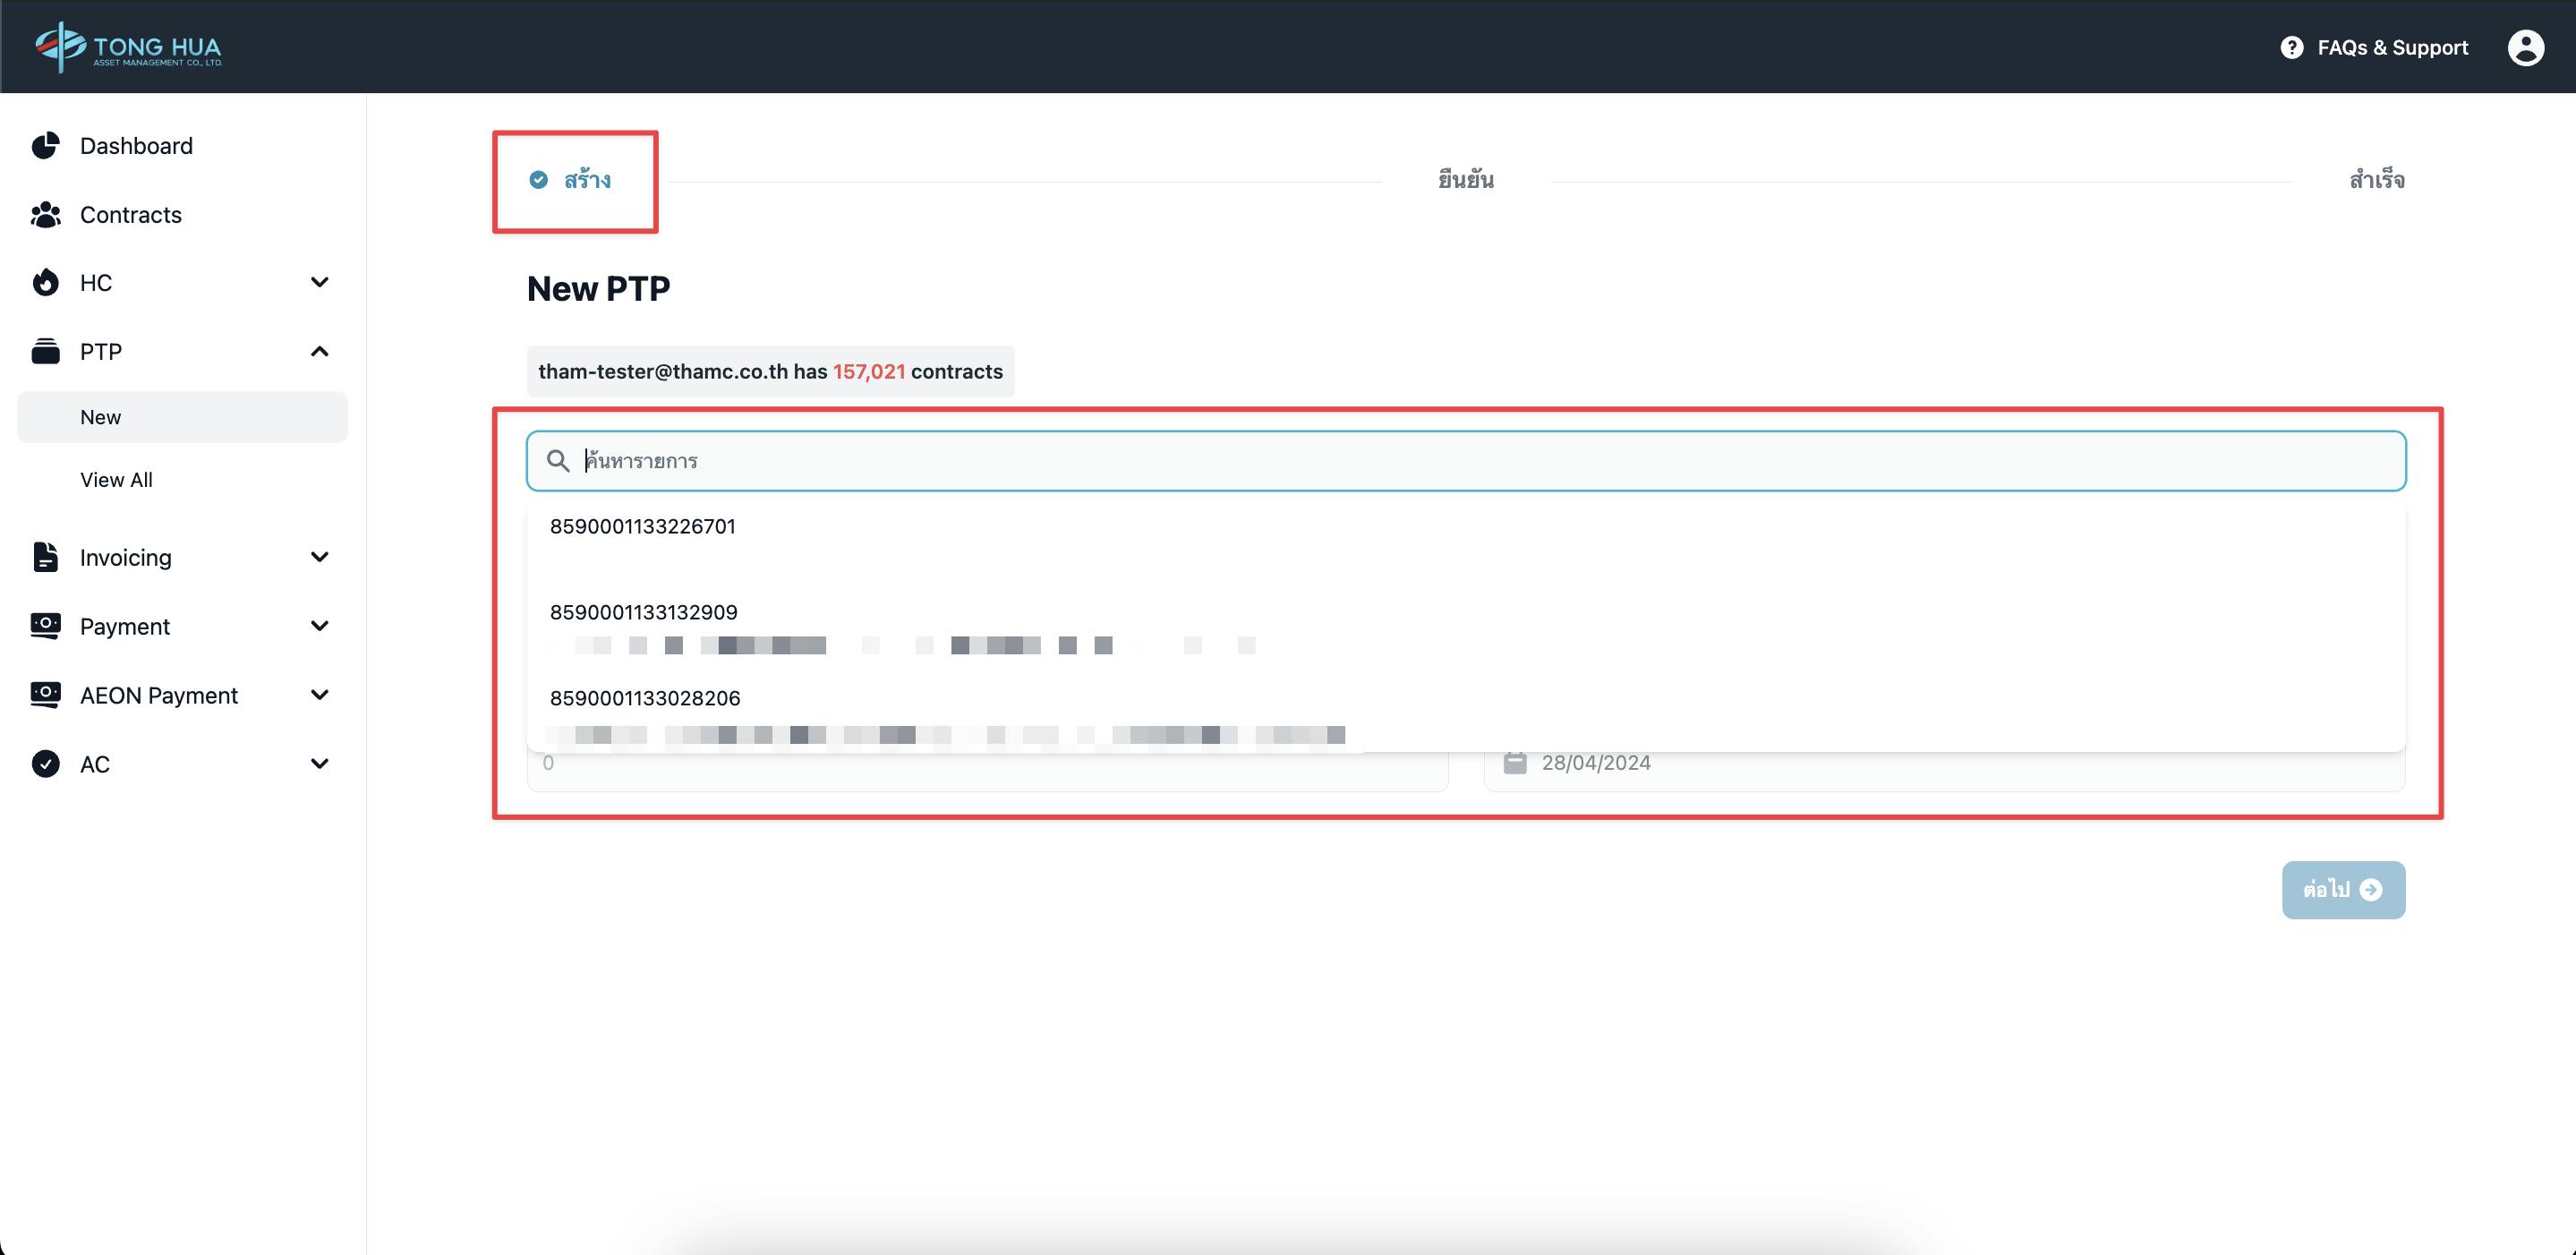Click the Contracts icon in sidebar

(x=45, y=212)
